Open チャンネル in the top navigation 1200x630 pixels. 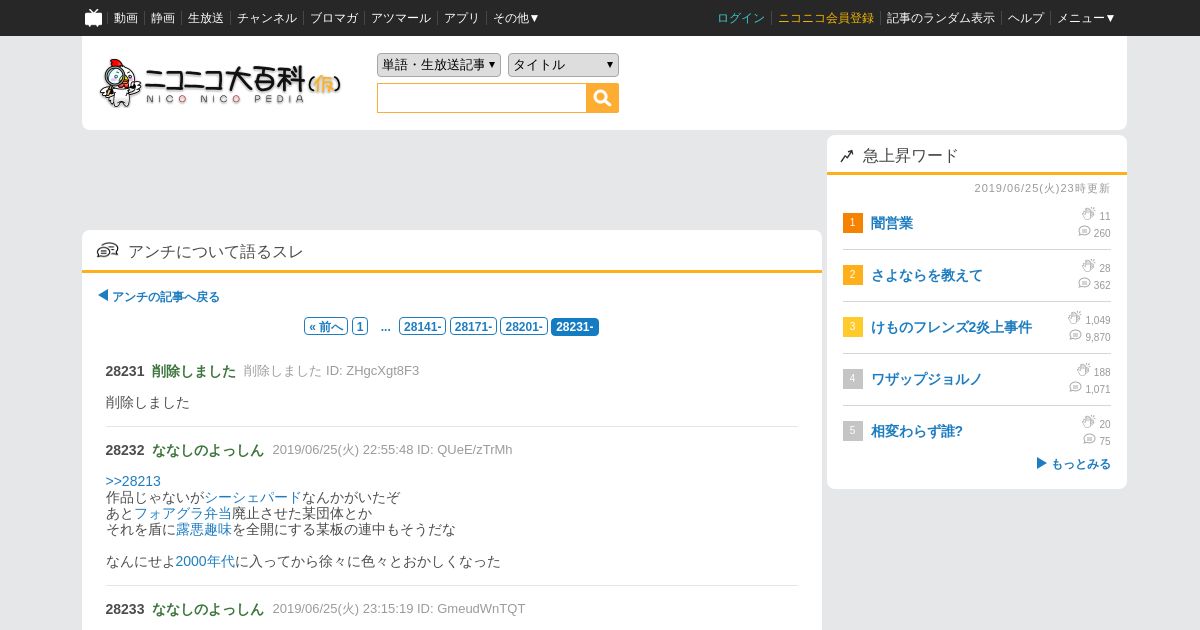pyautogui.click(x=267, y=18)
